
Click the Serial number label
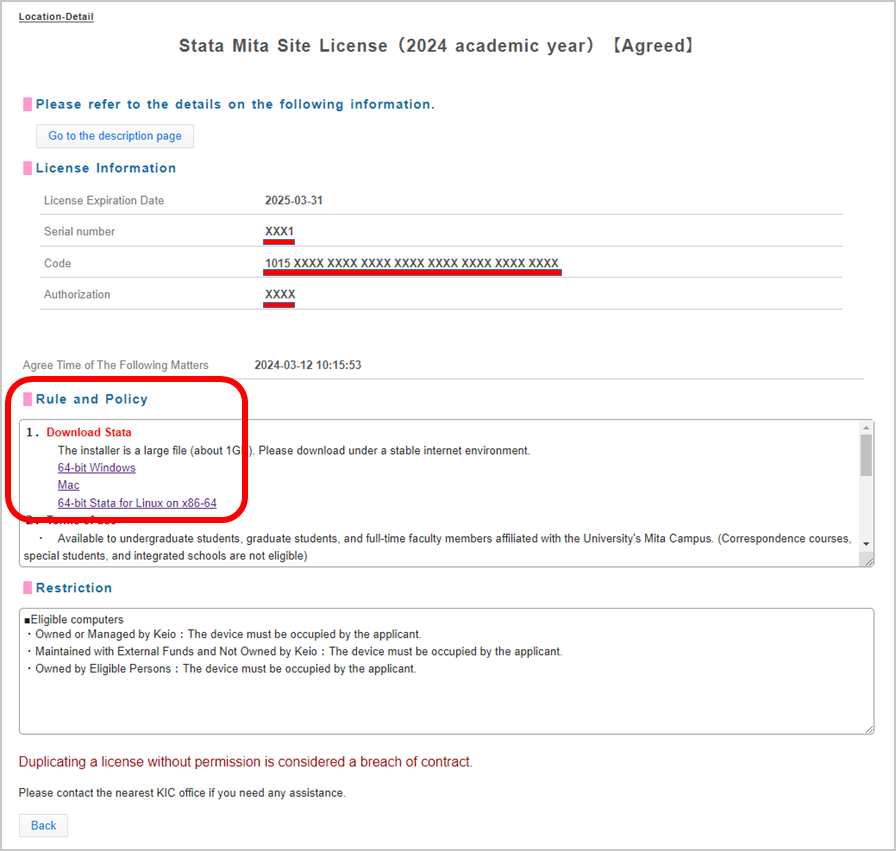[79, 231]
